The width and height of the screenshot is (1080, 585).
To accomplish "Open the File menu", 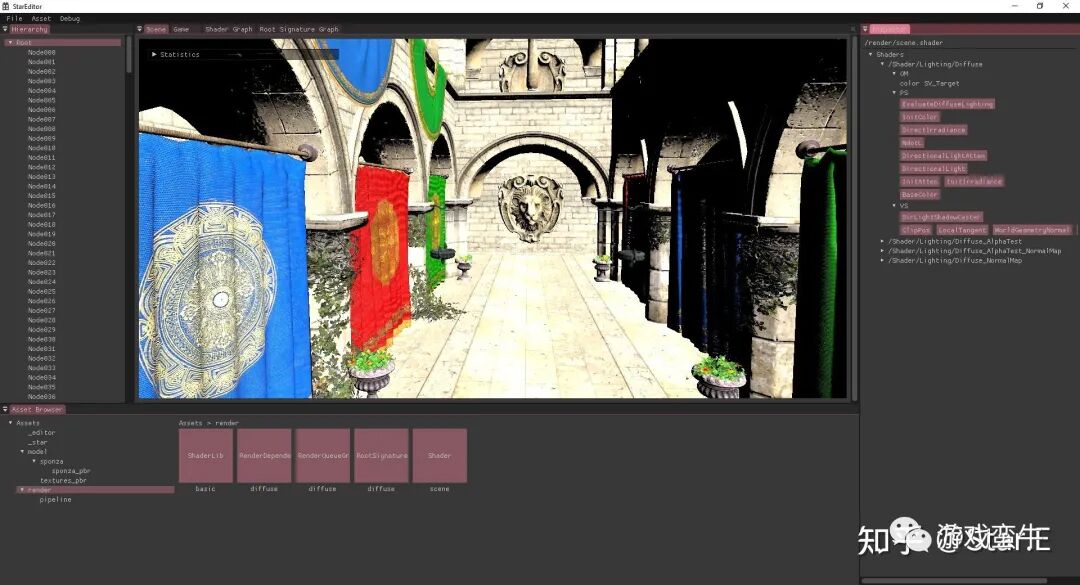I will pos(14,19).
